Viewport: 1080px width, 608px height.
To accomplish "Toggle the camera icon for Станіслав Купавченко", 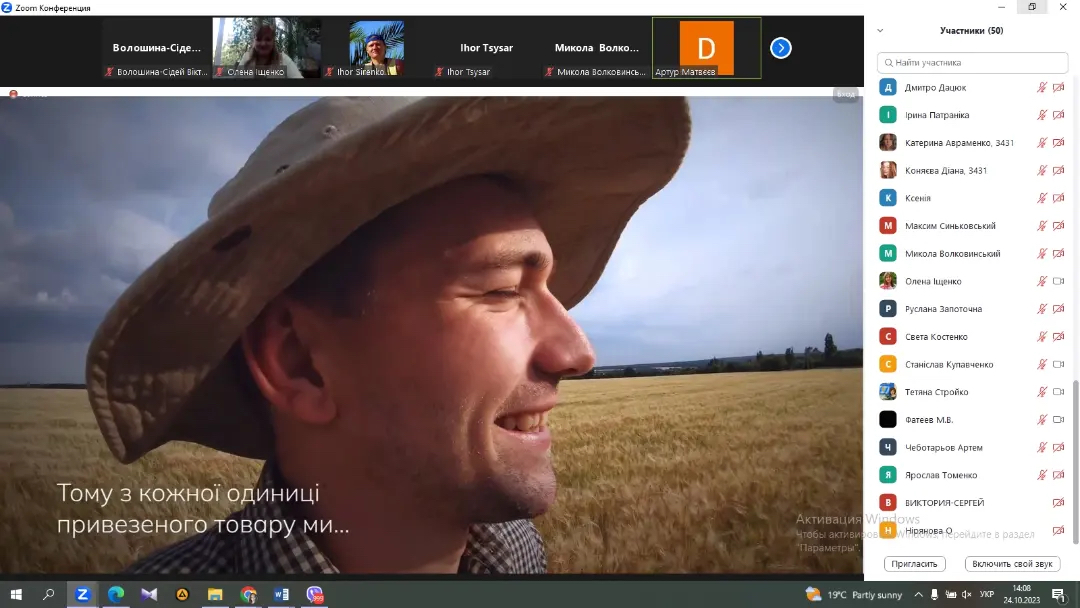I will pos(1058,365).
